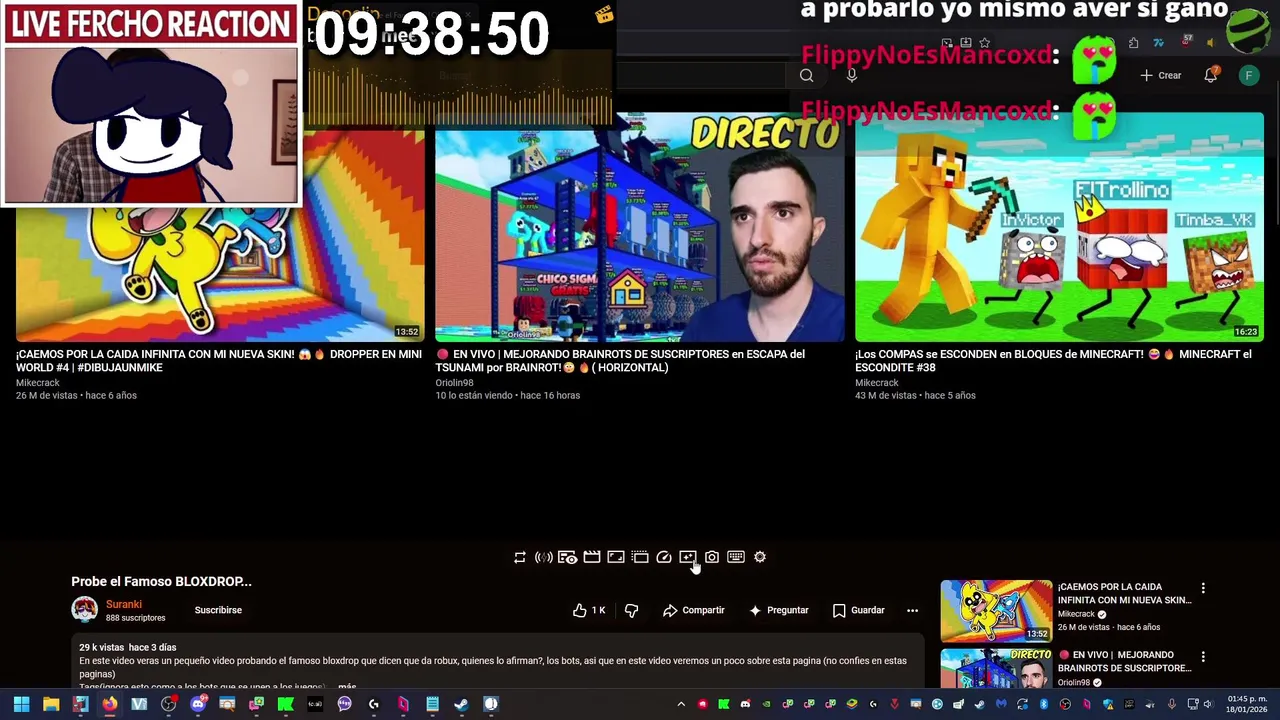Screen dimensions: 1280x720
Task: Open Steam from taskbar
Action: point(461,704)
